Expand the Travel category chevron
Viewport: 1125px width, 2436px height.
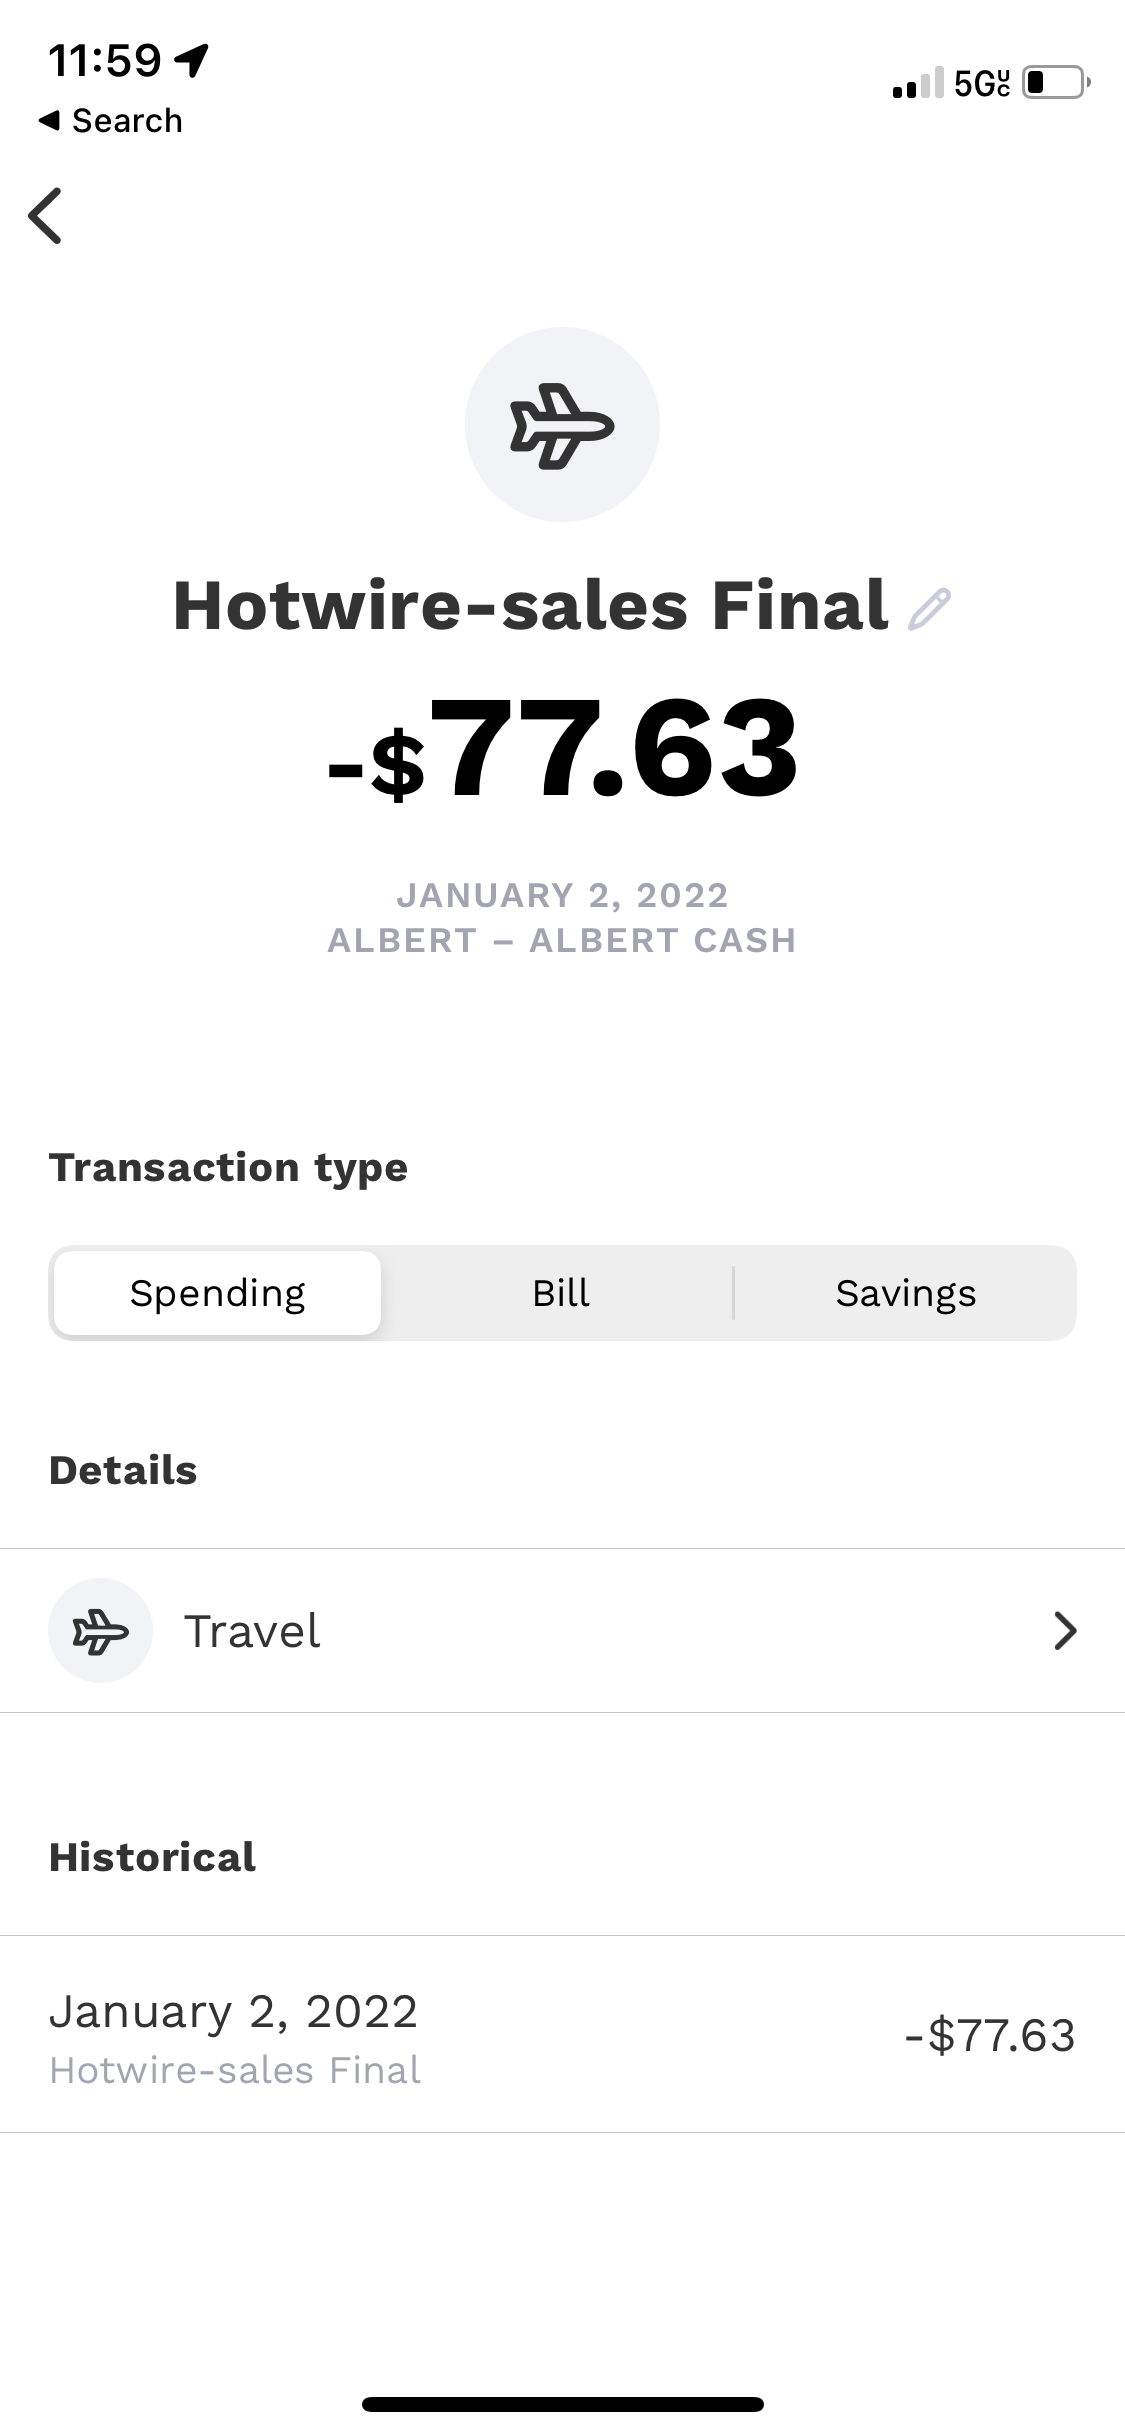[x=1065, y=1631]
